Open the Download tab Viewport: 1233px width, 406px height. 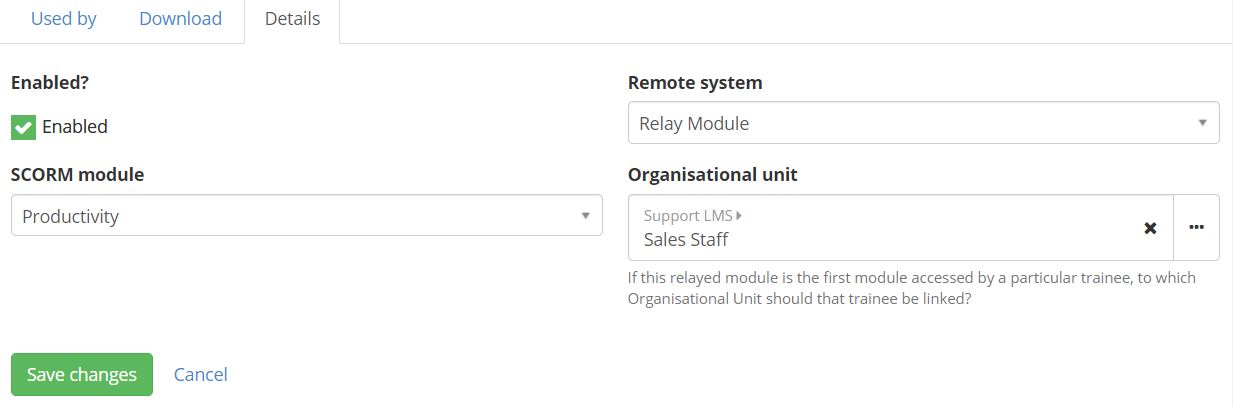[x=180, y=19]
